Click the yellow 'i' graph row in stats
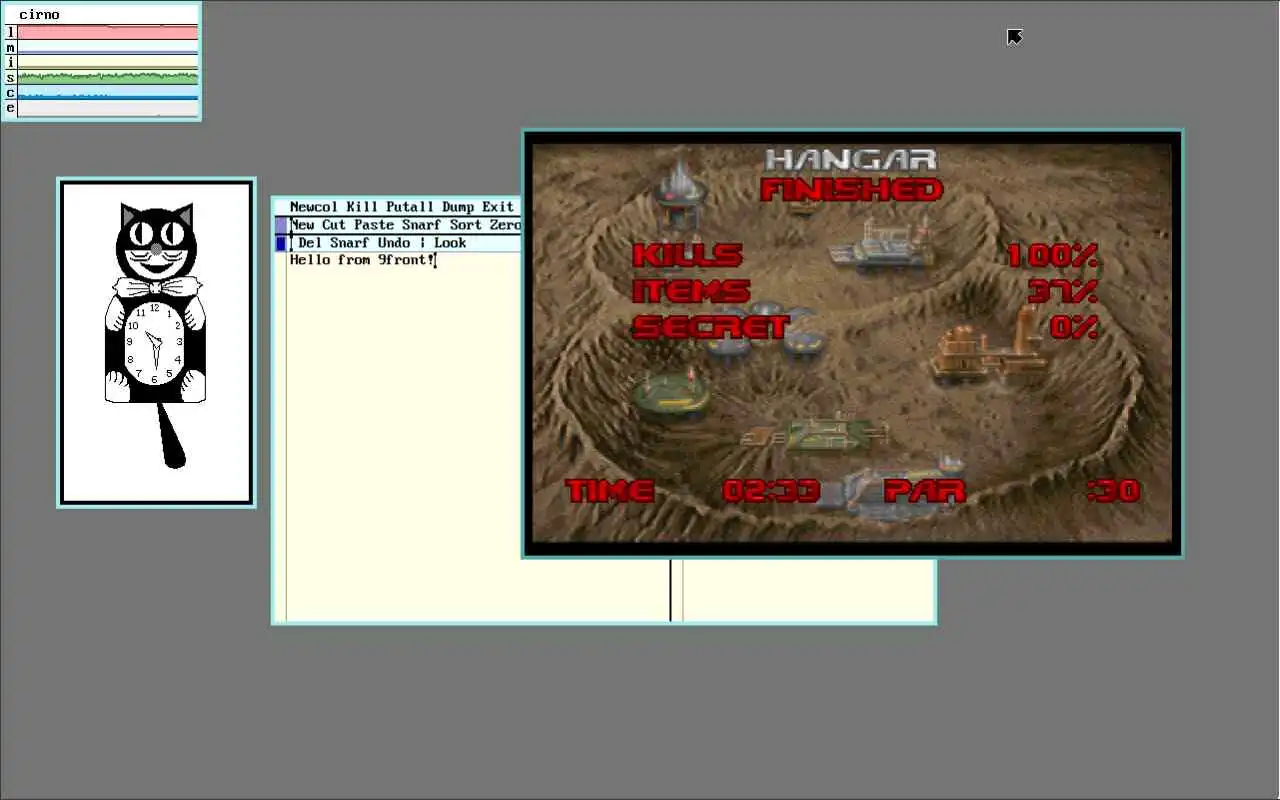Viewport: 1280px width, 800px height. coord(108,62)
